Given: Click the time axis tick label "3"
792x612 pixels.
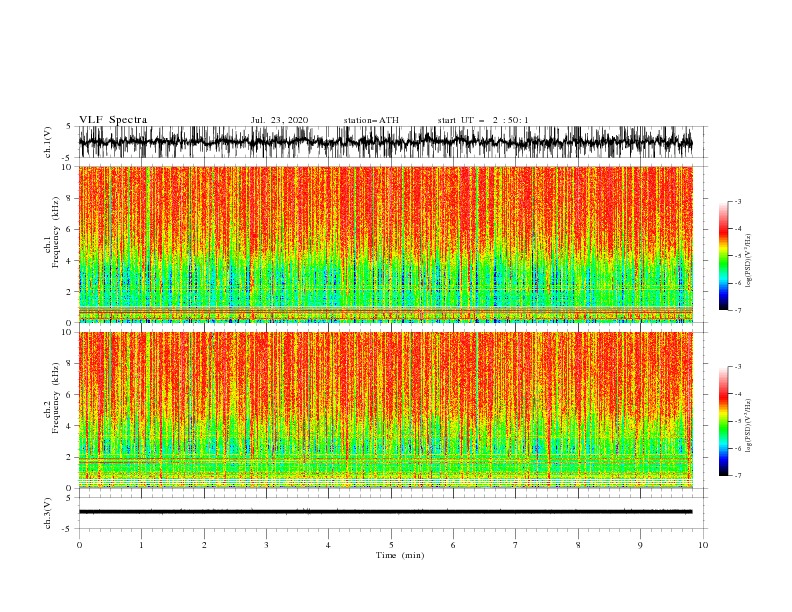Looking at the screenshot, I should (266, 545).
